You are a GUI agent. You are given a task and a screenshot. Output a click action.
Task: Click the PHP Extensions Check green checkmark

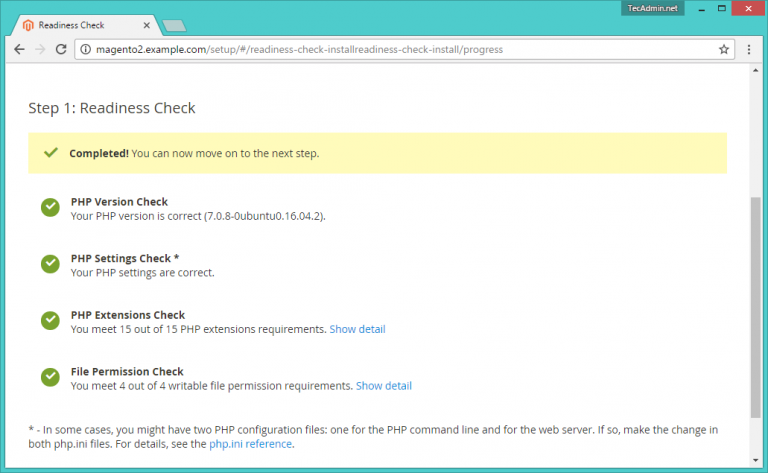[49, 321]
